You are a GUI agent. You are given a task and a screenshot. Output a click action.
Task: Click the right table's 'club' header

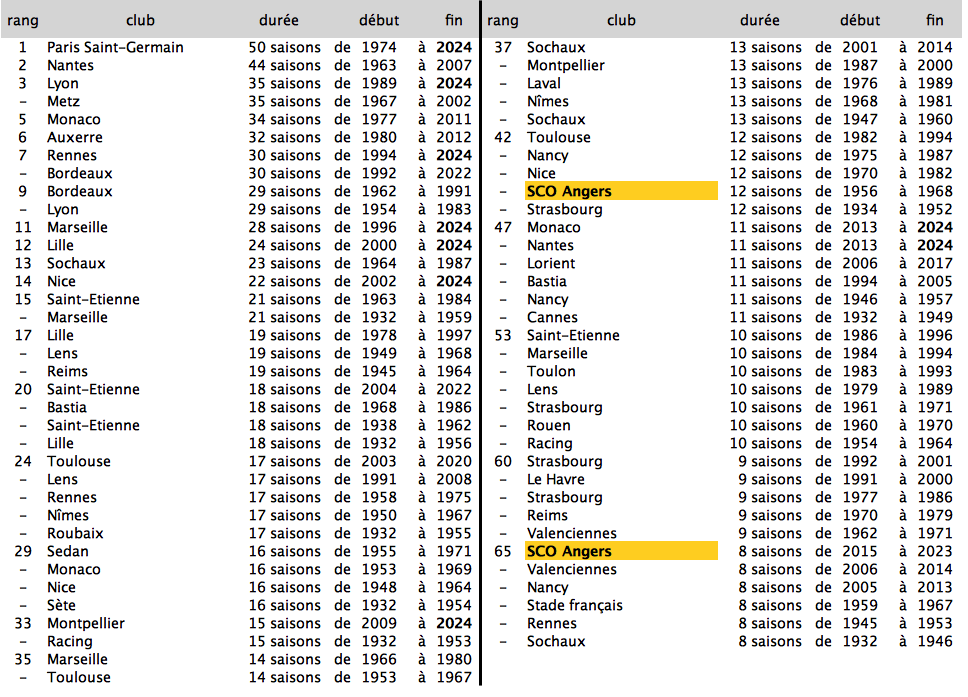click(x=621, y=20)
